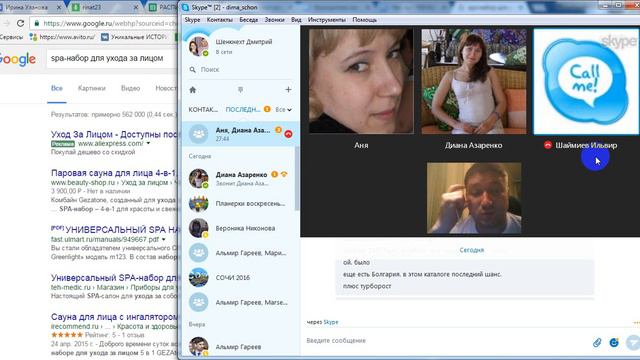Viewport: 640px width, 360px height.
Task: Open the Беседа menu
Action: click(x=249, y=20)
